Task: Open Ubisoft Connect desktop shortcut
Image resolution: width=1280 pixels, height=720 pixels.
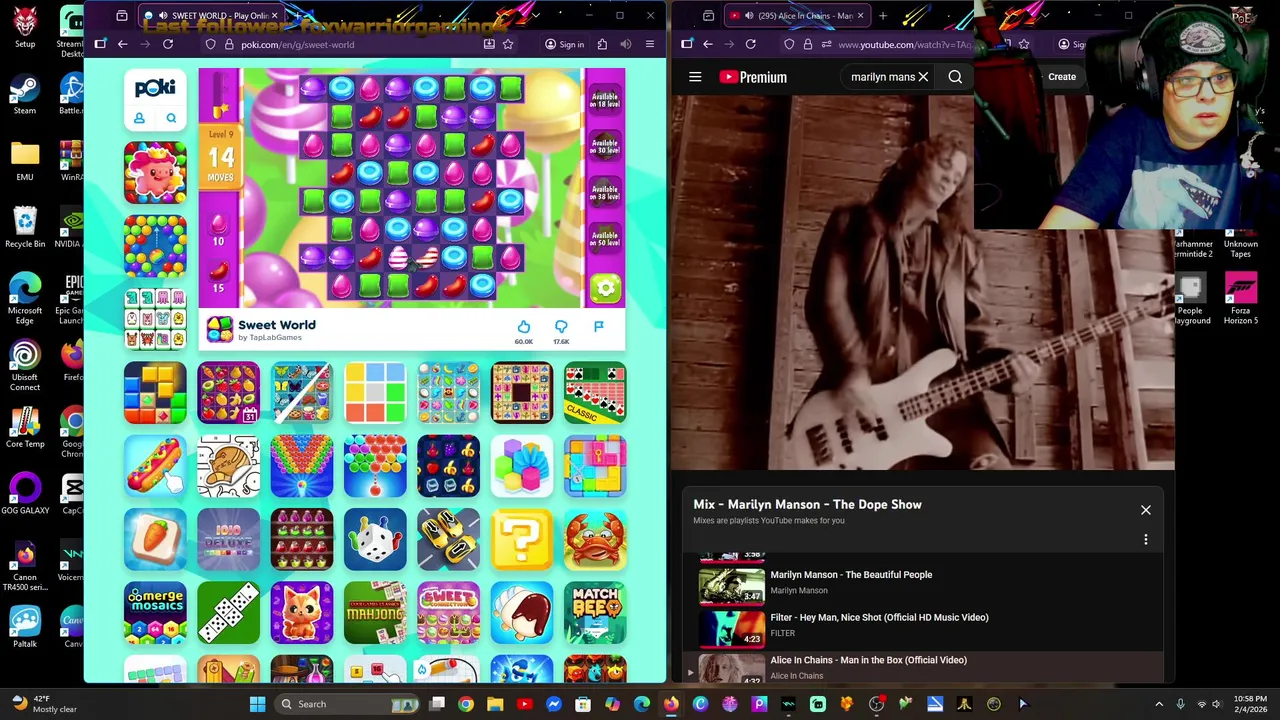Action: click(x=25, y=366)
